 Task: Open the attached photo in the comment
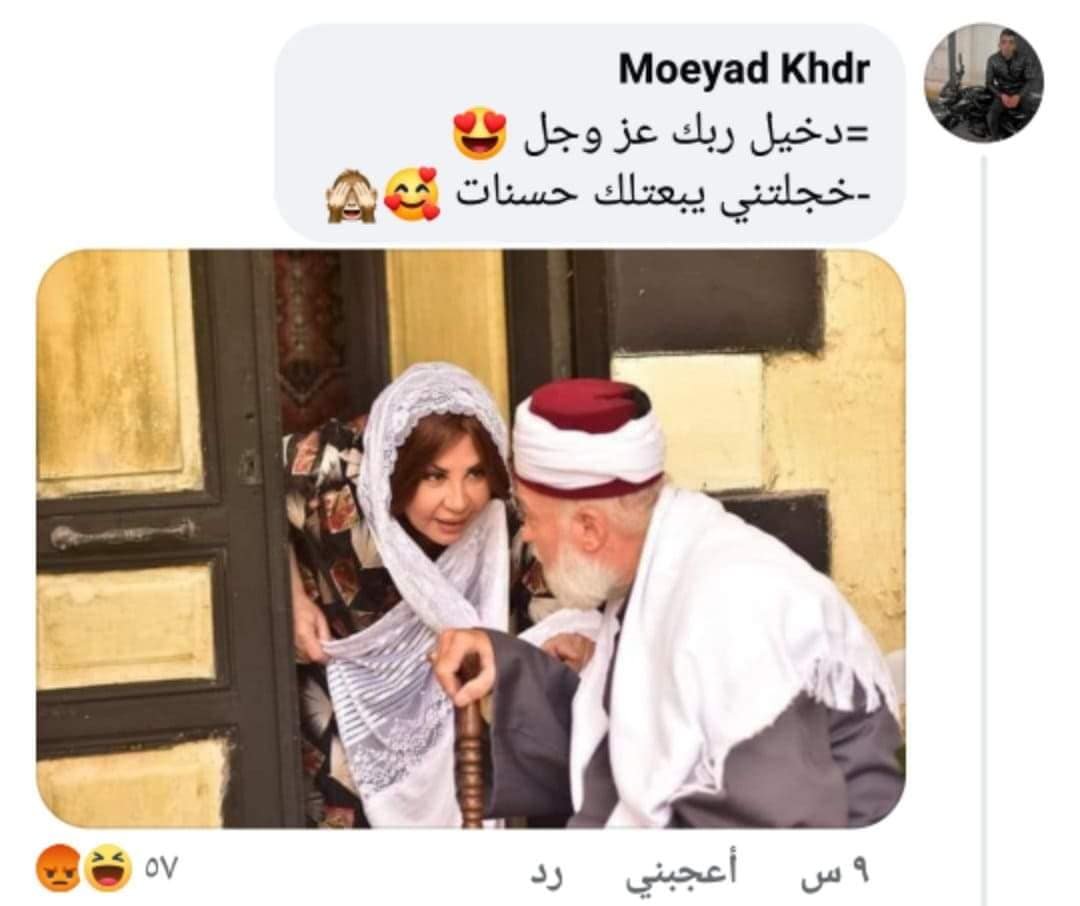tap(470, 539)
